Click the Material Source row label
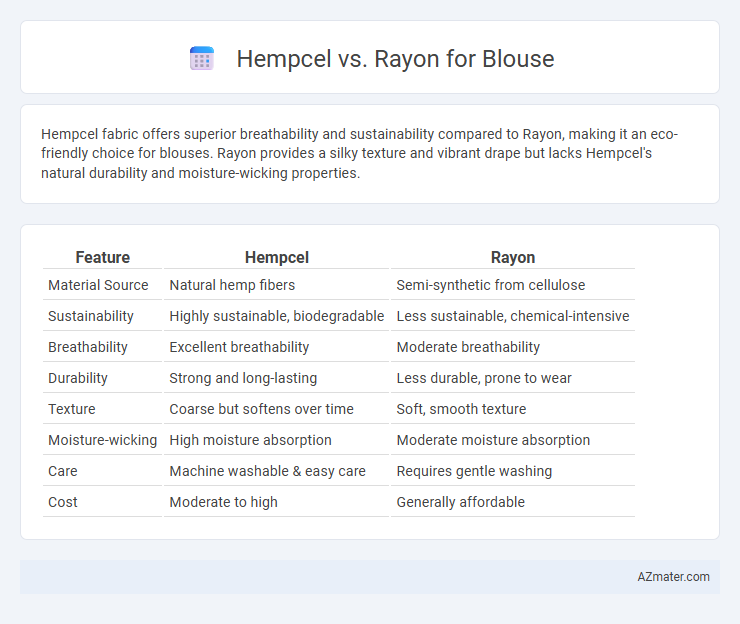This screenshot has height=624, width=740. coord(98,285)
